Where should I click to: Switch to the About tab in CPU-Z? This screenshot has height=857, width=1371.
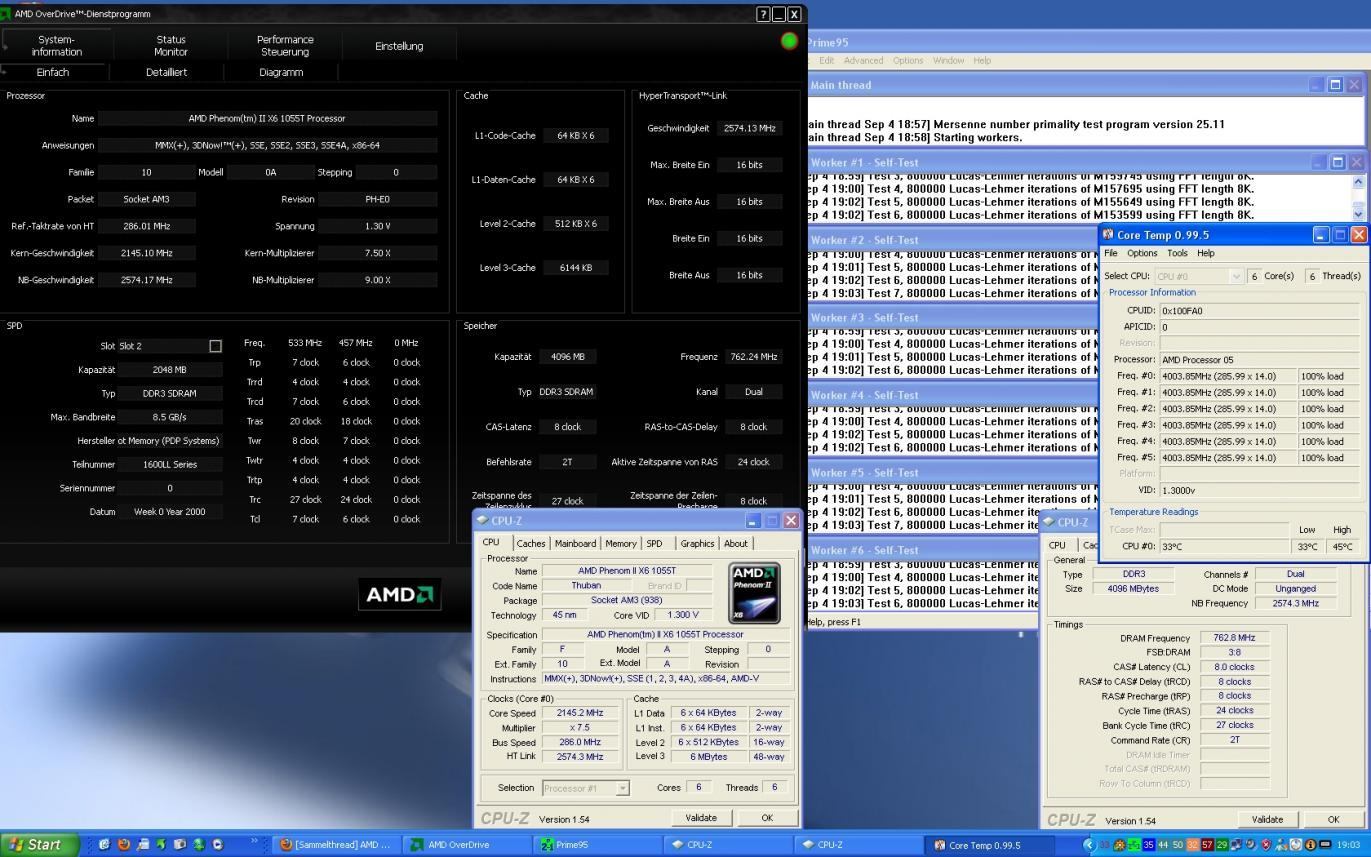736,544
